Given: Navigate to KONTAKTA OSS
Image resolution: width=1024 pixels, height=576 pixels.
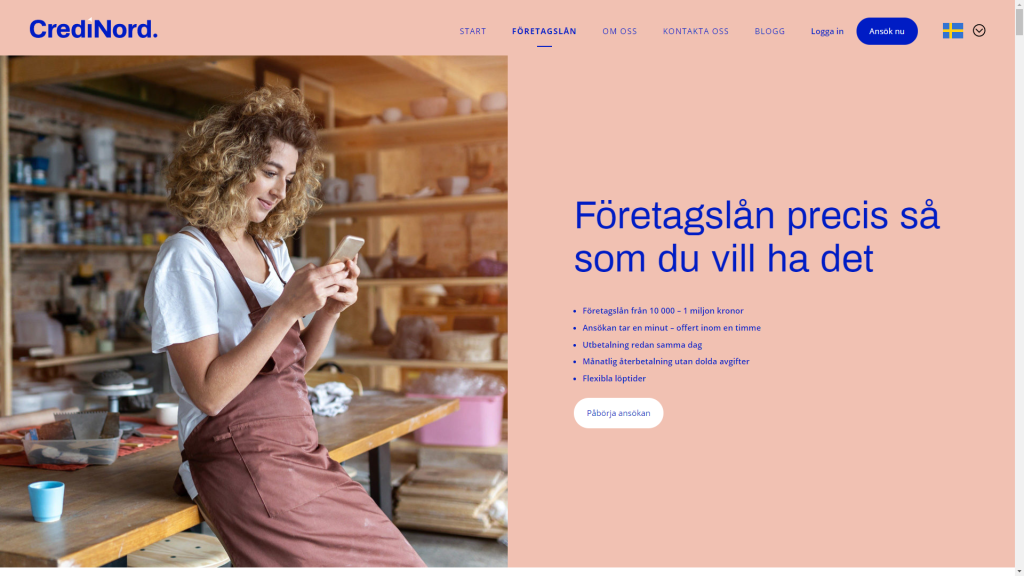Looking at the screenshot, I should [x=696, y=31].
